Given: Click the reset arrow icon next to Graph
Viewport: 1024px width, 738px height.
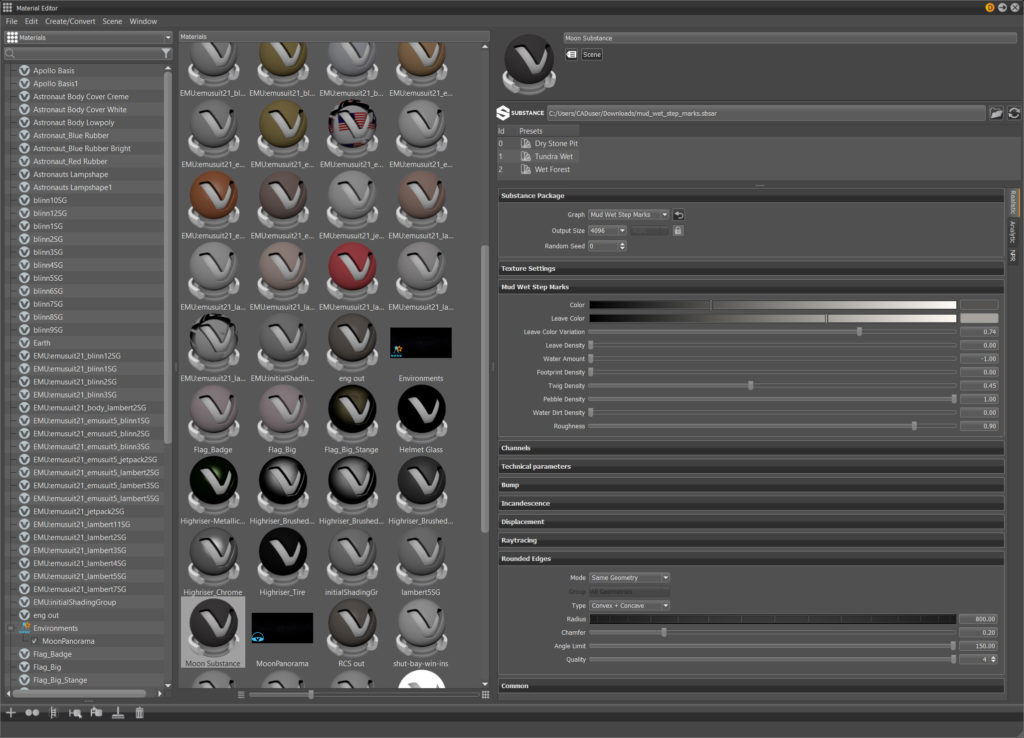Looking at the screenshot, I should (x=679, y=214).
